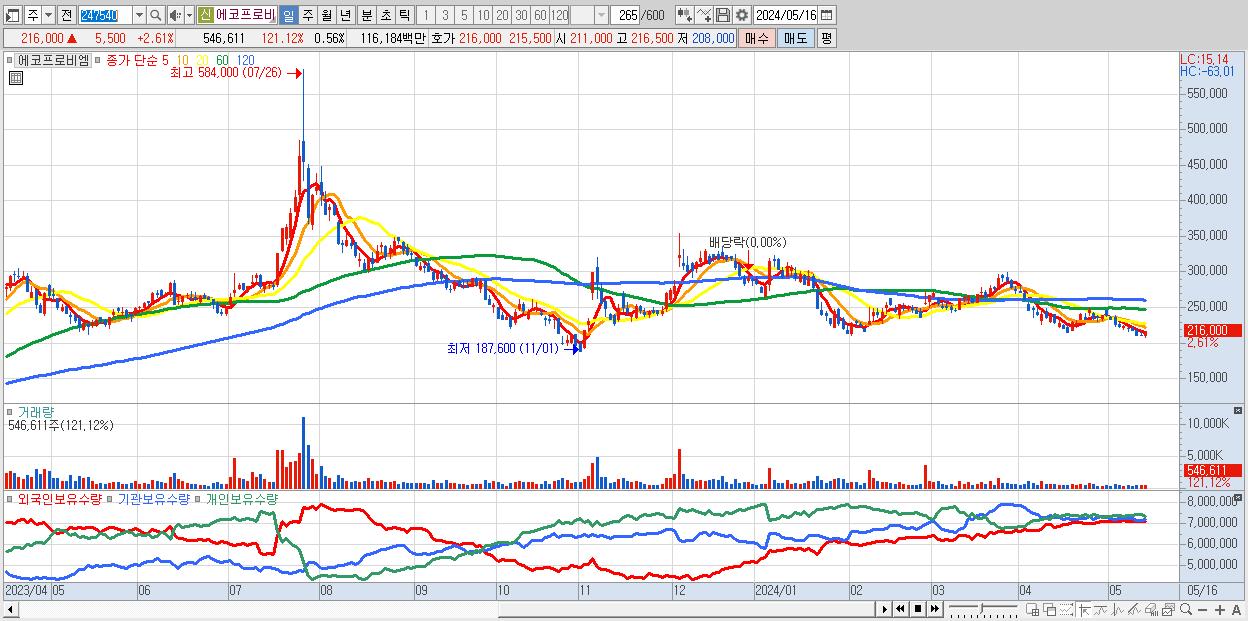Choose the 120 interval button
Screen dimensions: 1248x621
tap(560, 15)
